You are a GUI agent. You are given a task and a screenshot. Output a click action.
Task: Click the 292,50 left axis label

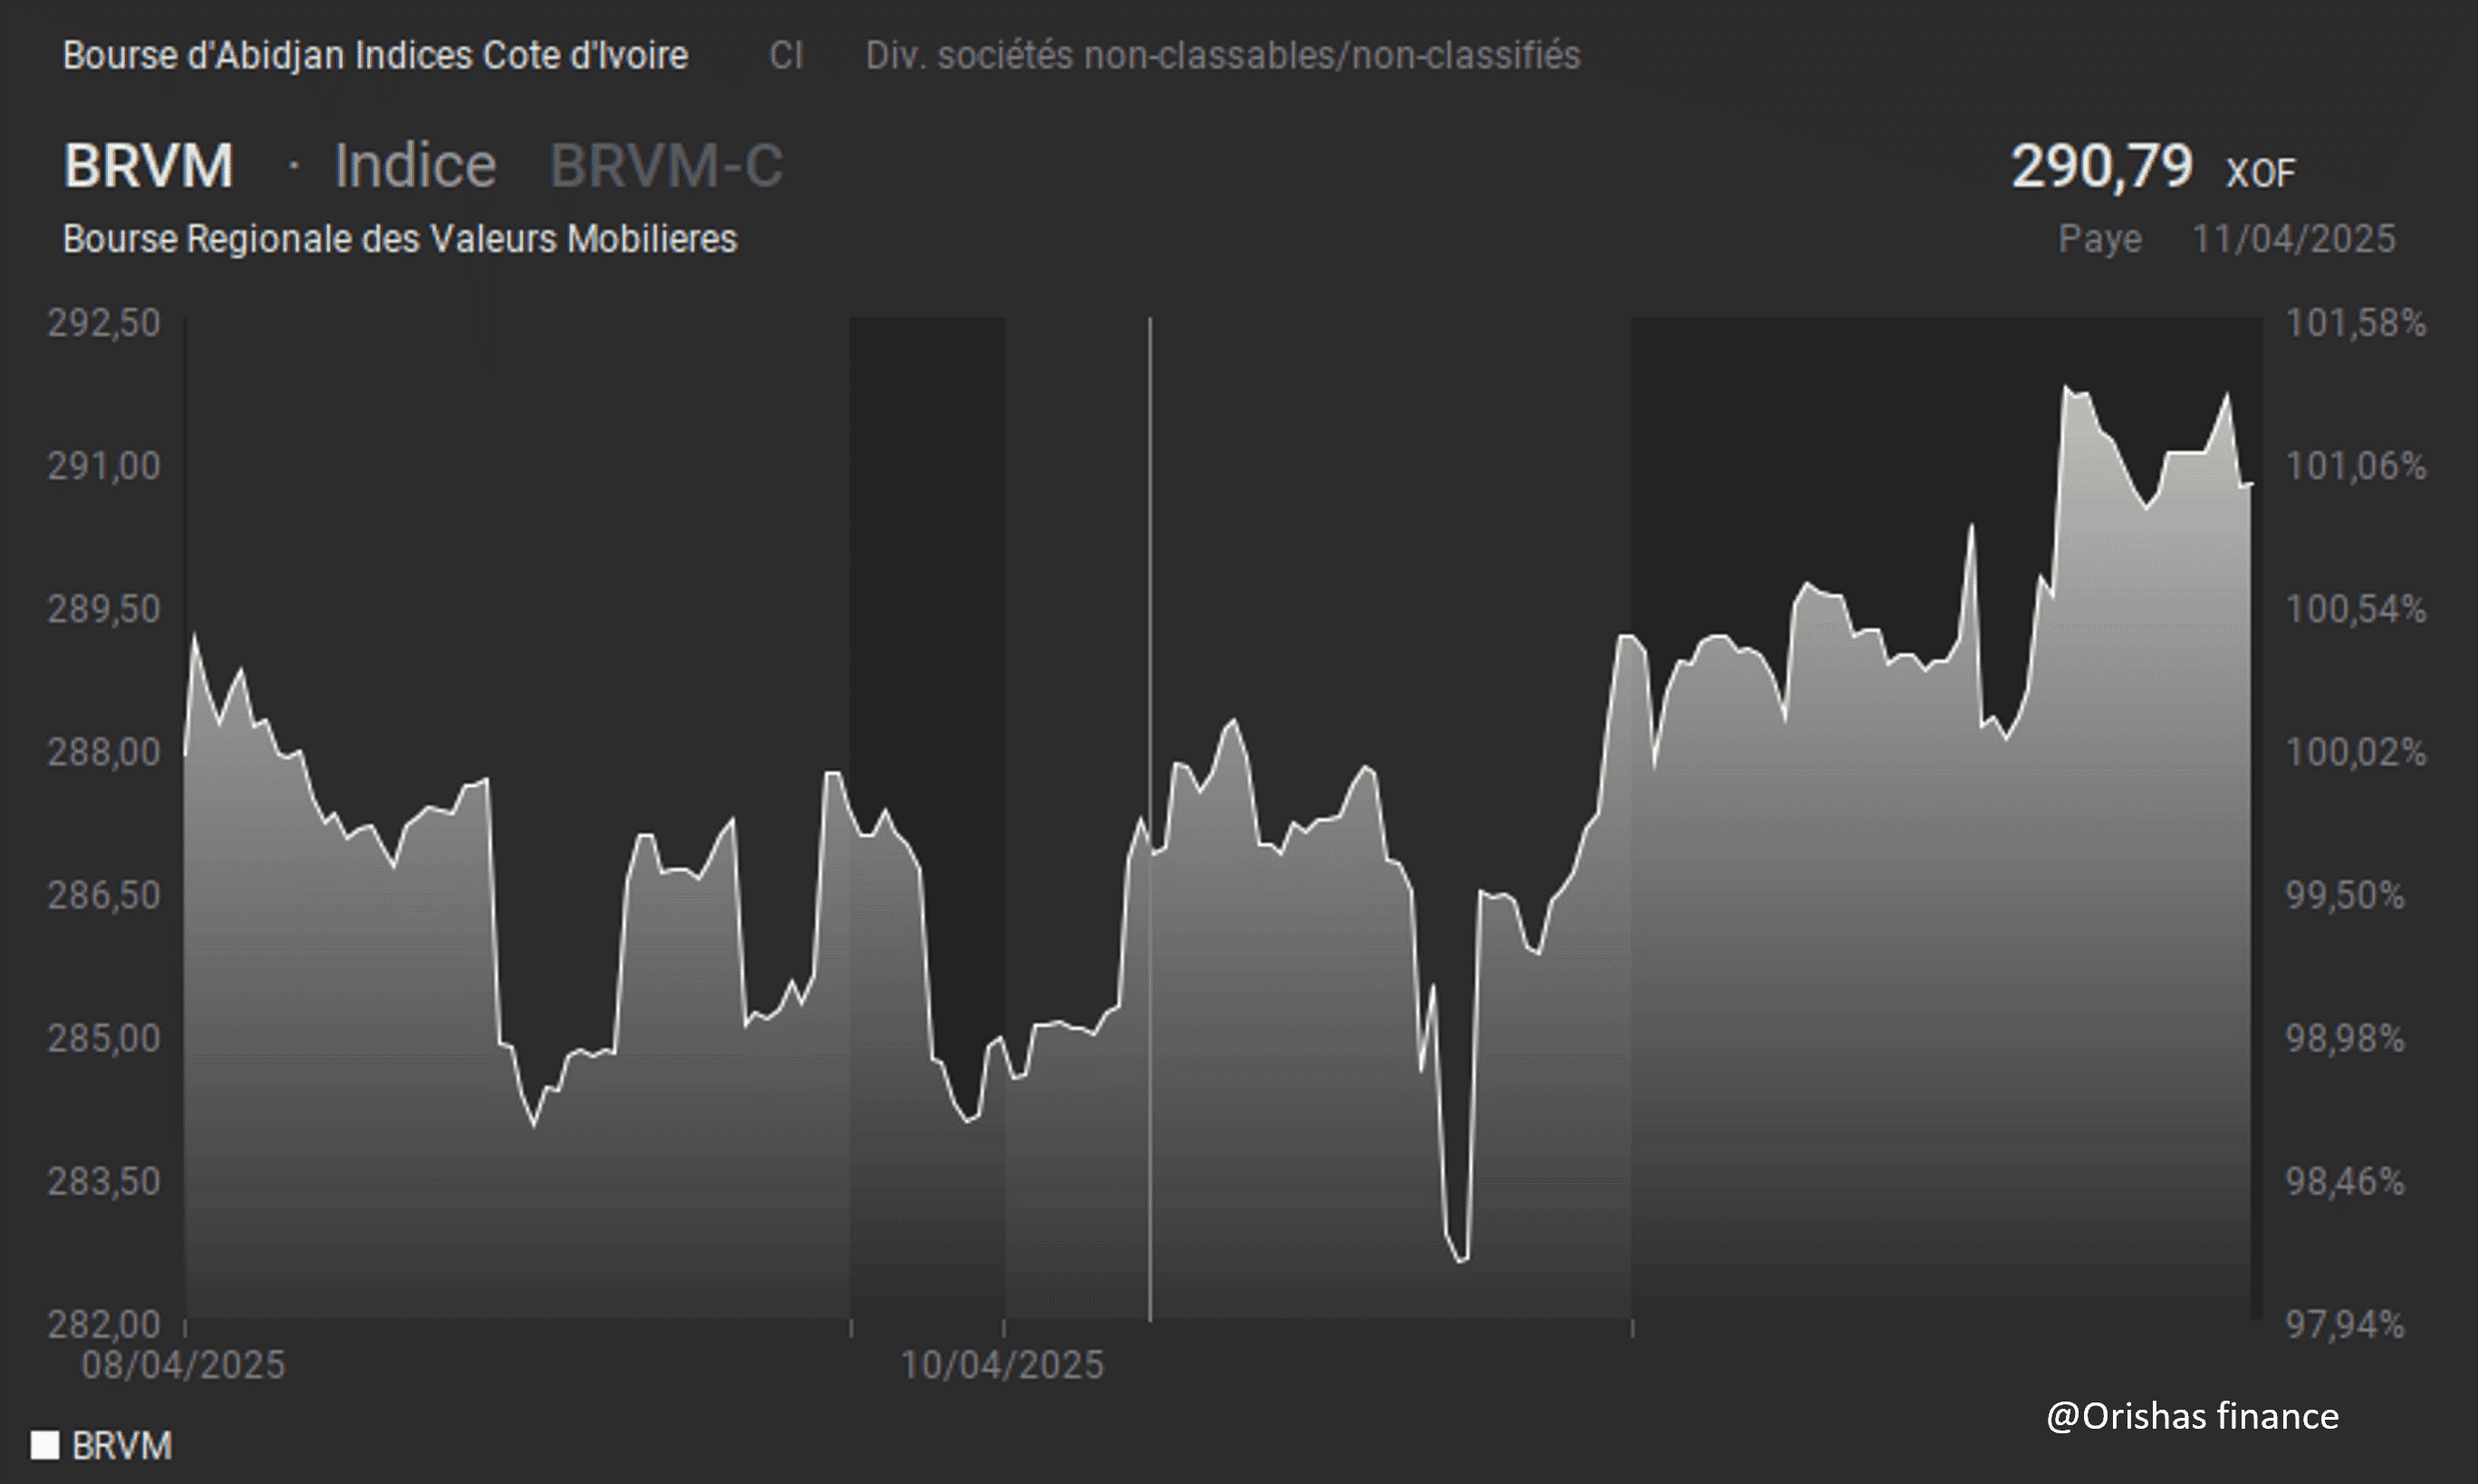point(104,323)
